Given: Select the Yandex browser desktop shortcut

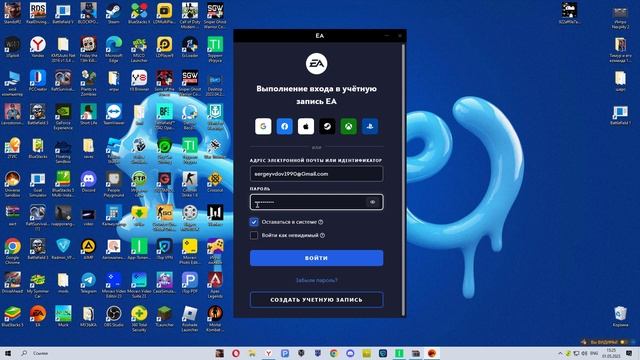Looking at the screenshot, I should [38, 47].
